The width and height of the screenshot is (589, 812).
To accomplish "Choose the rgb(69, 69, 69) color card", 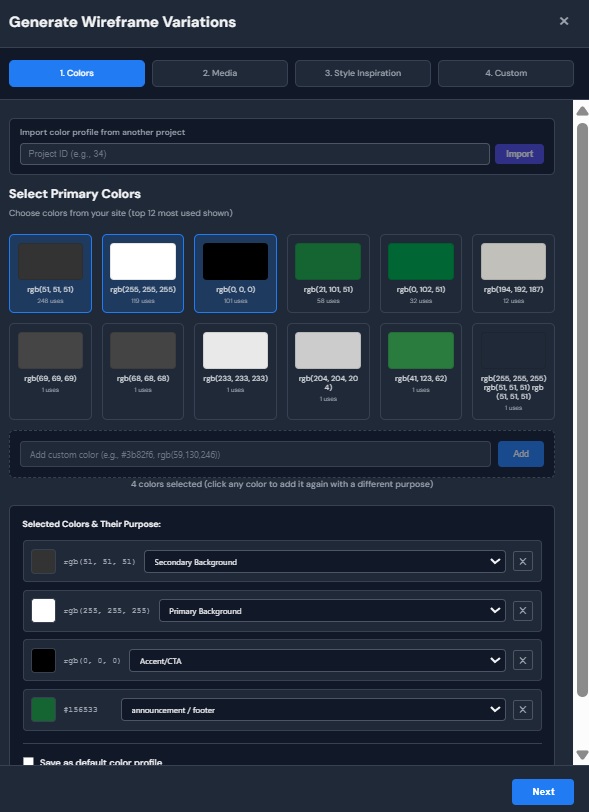I will [50, 371].
